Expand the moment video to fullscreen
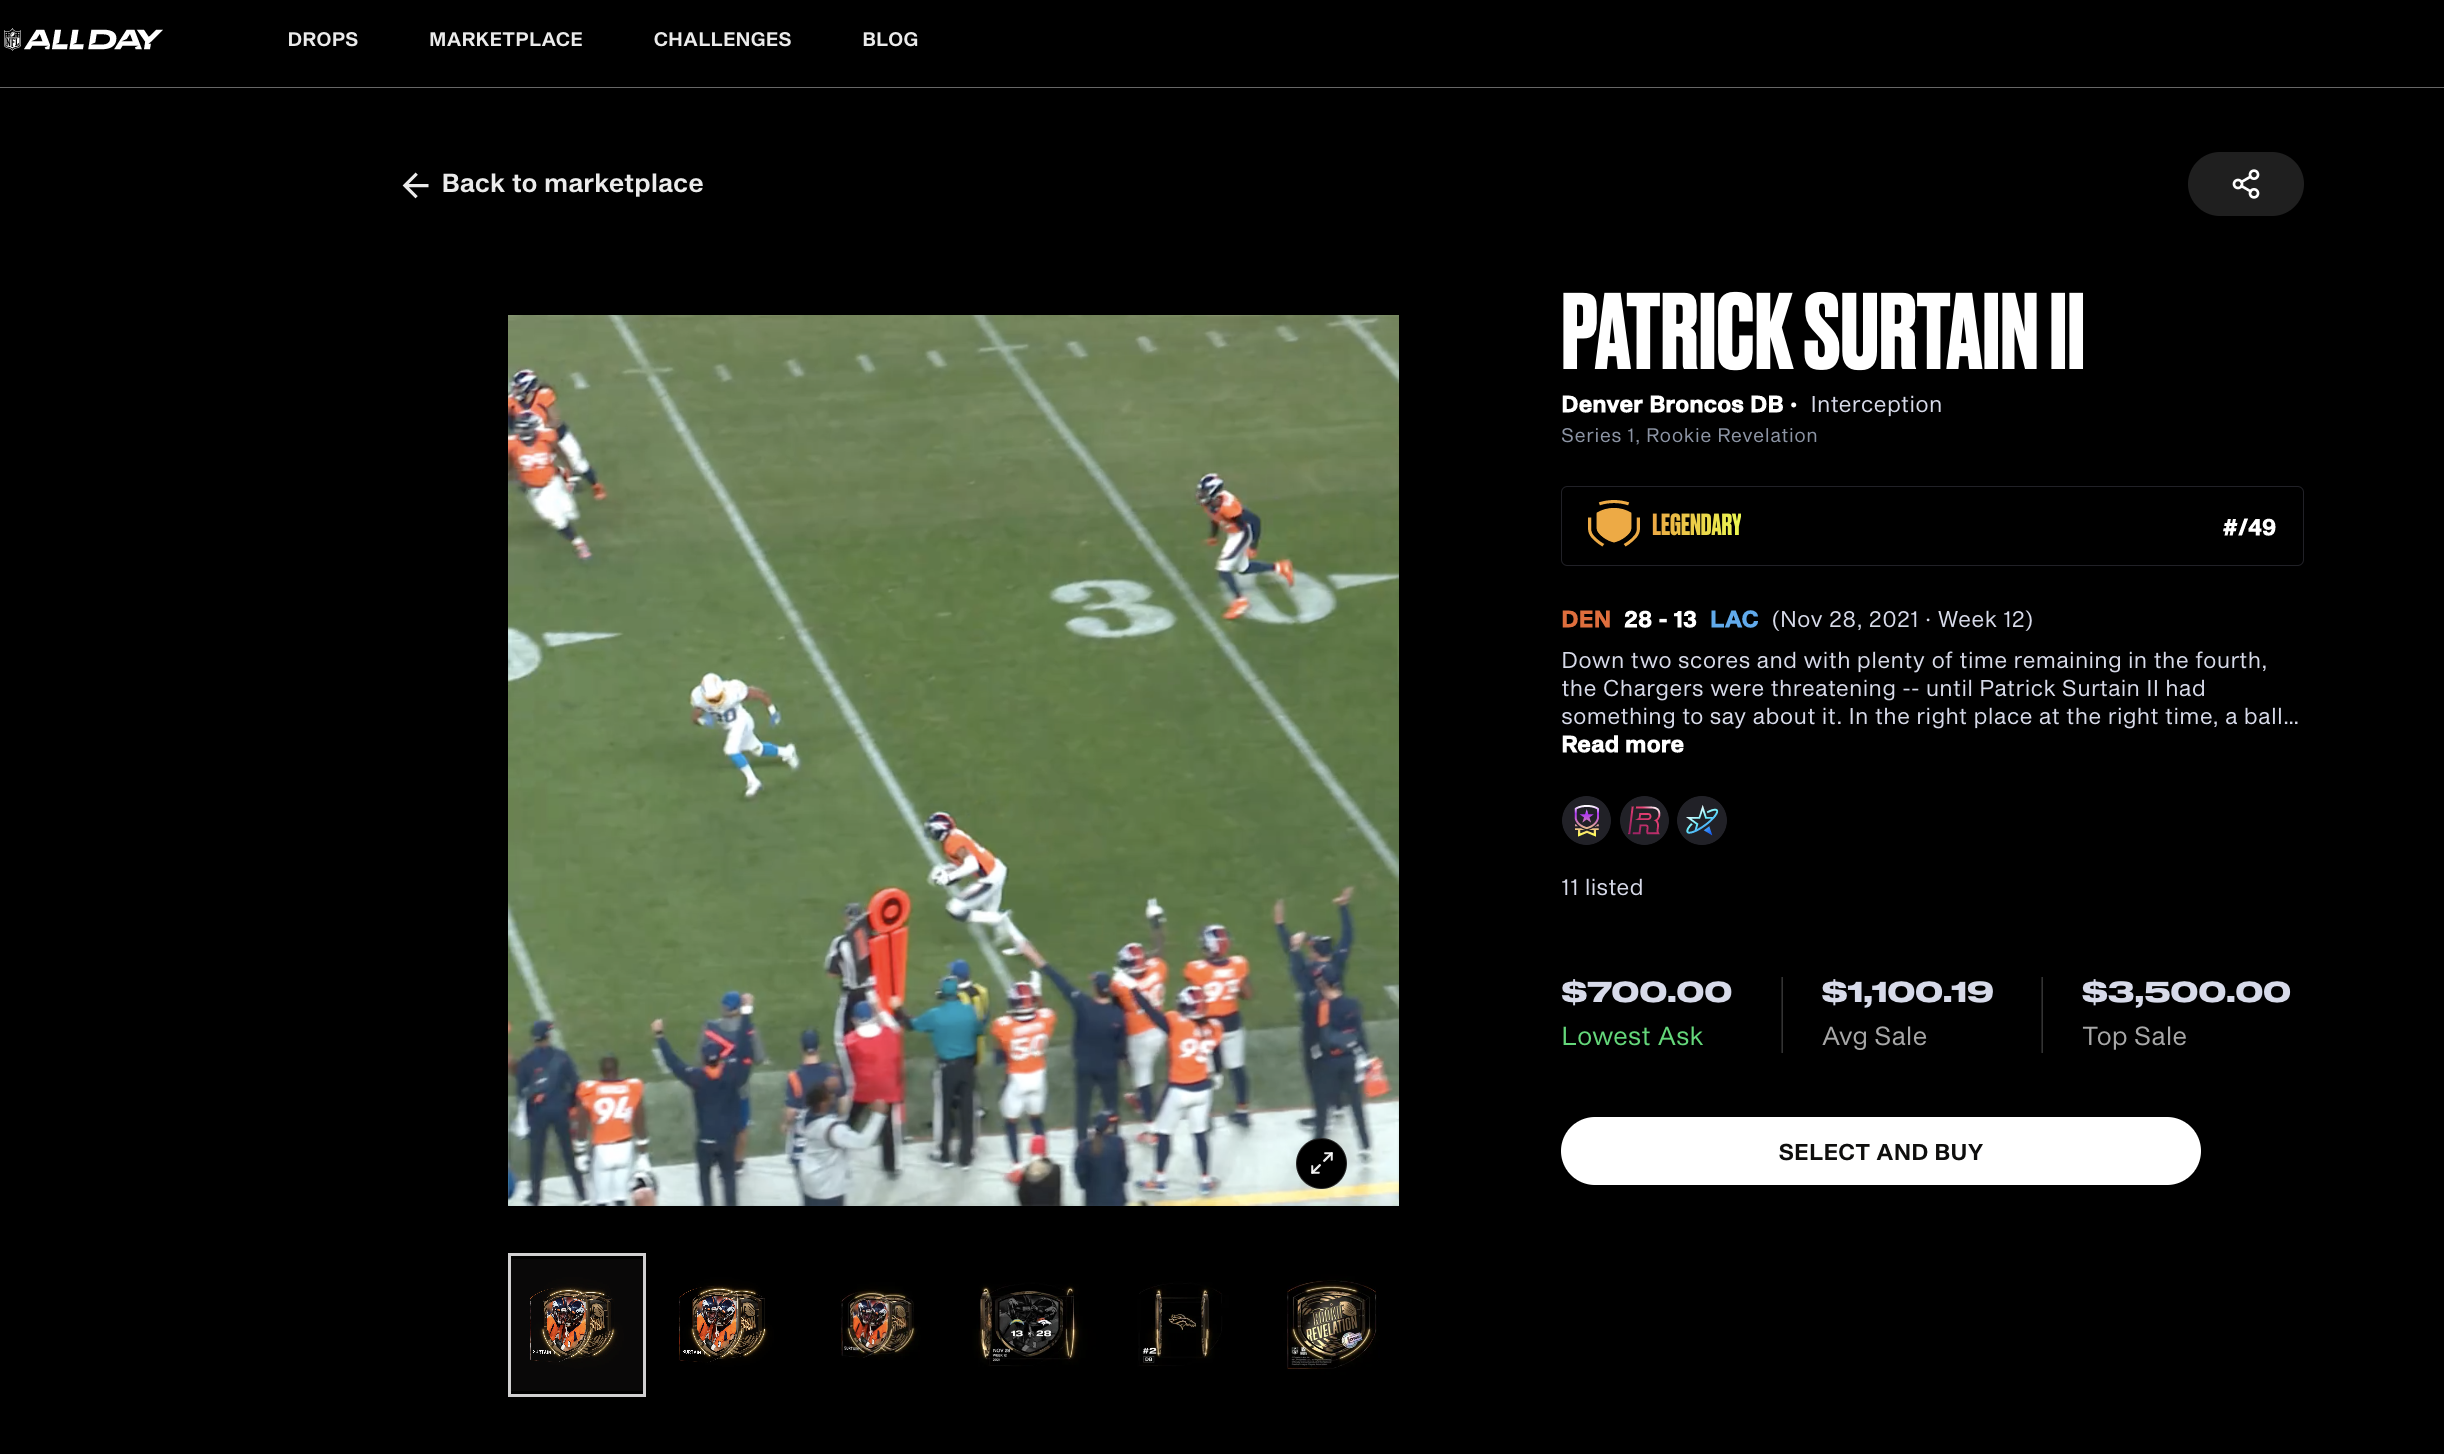The height and width of the screenshot is (1454, 2444). click(1322, 1163)
